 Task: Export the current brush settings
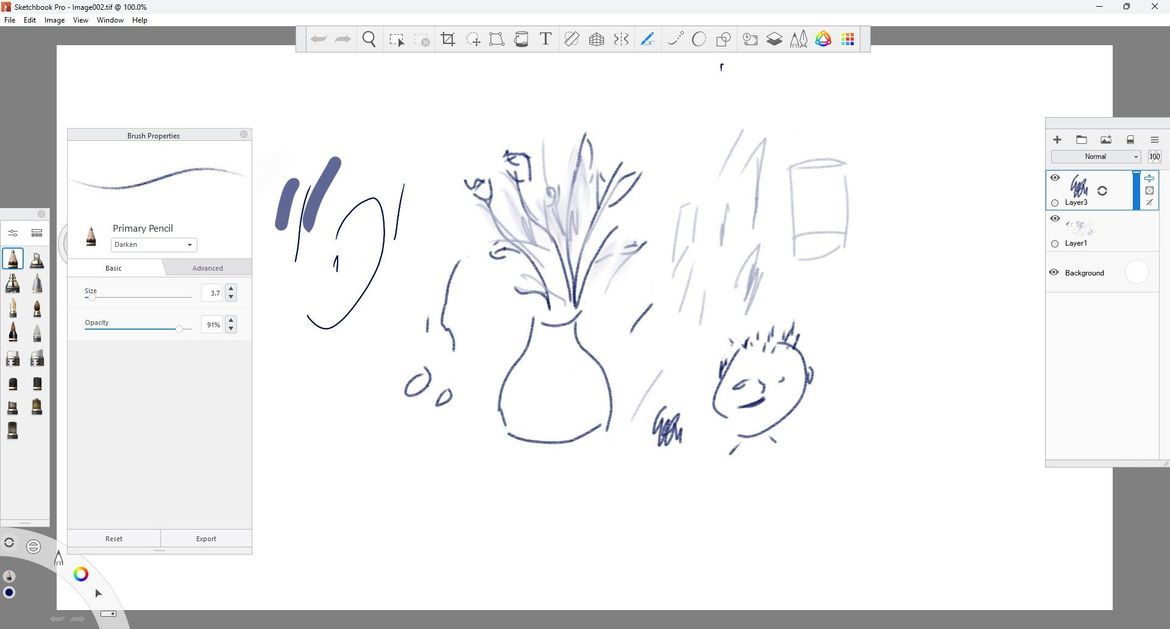tap(206, 538)
